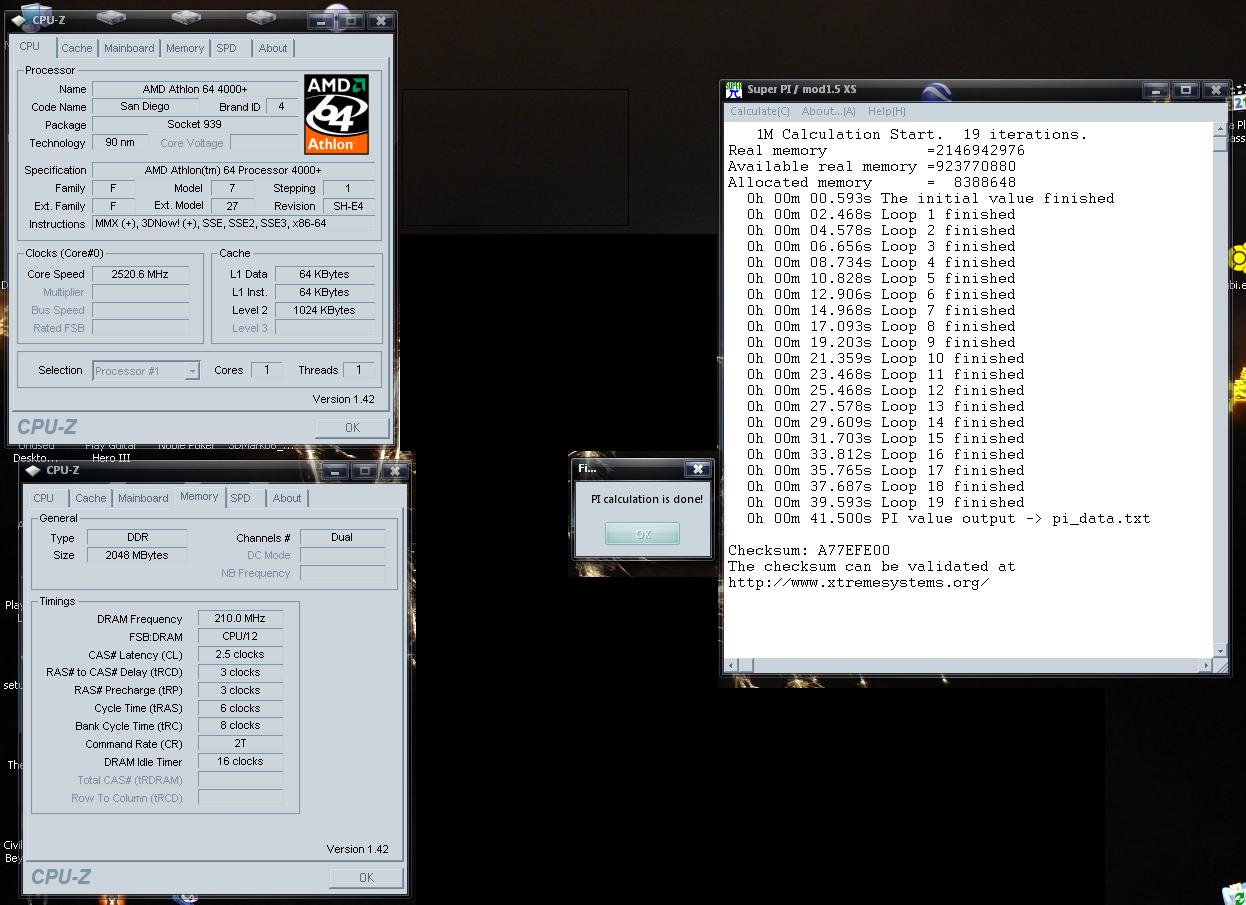Click the Instructions field listing MMX, SSE
1246x905 pixels.
pyautogui.click(x=234, y=224)
